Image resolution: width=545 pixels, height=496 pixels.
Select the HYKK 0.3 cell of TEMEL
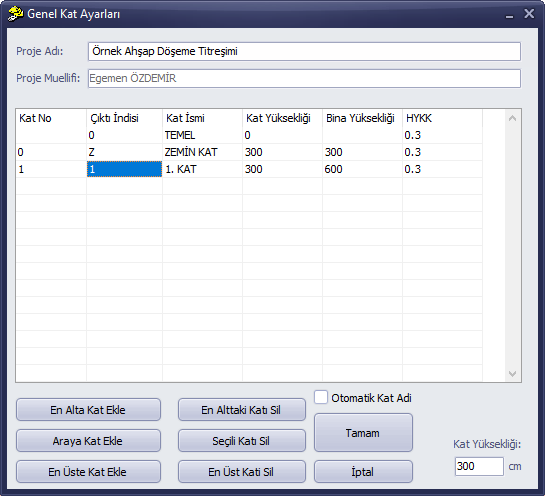(x=442, y=135)
